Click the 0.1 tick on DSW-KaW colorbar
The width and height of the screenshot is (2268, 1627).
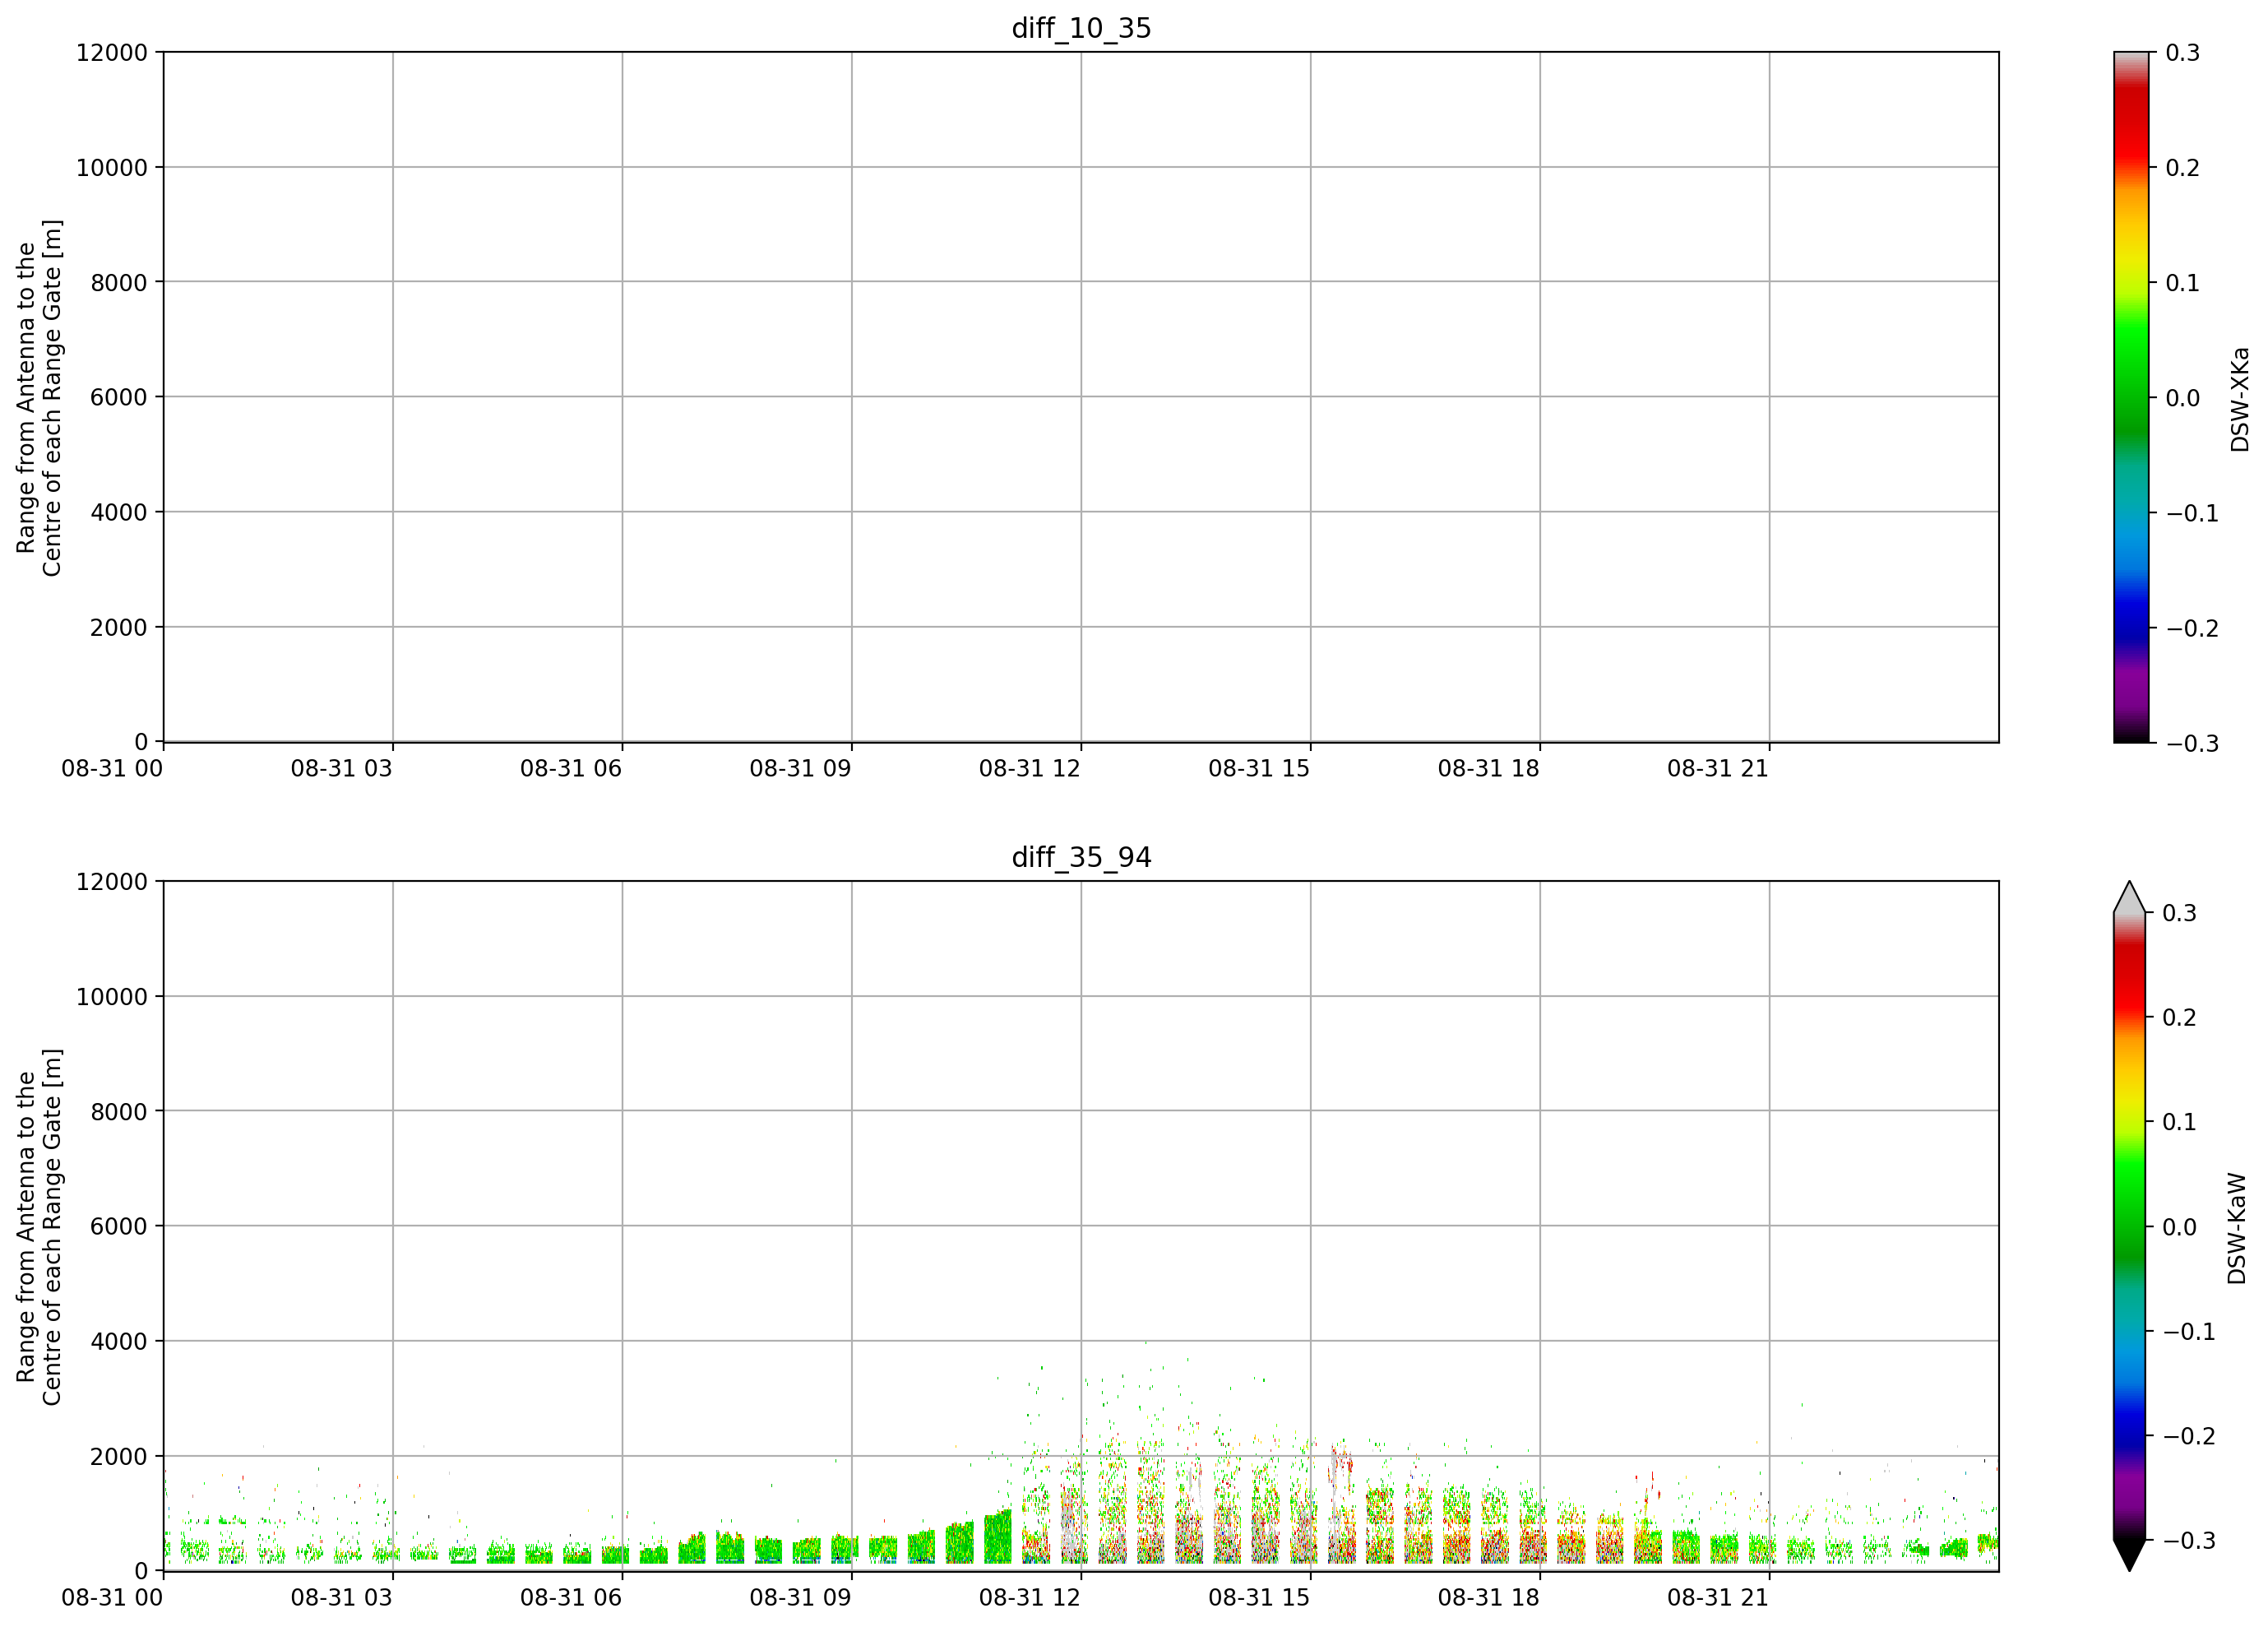pos(2180,1122)
